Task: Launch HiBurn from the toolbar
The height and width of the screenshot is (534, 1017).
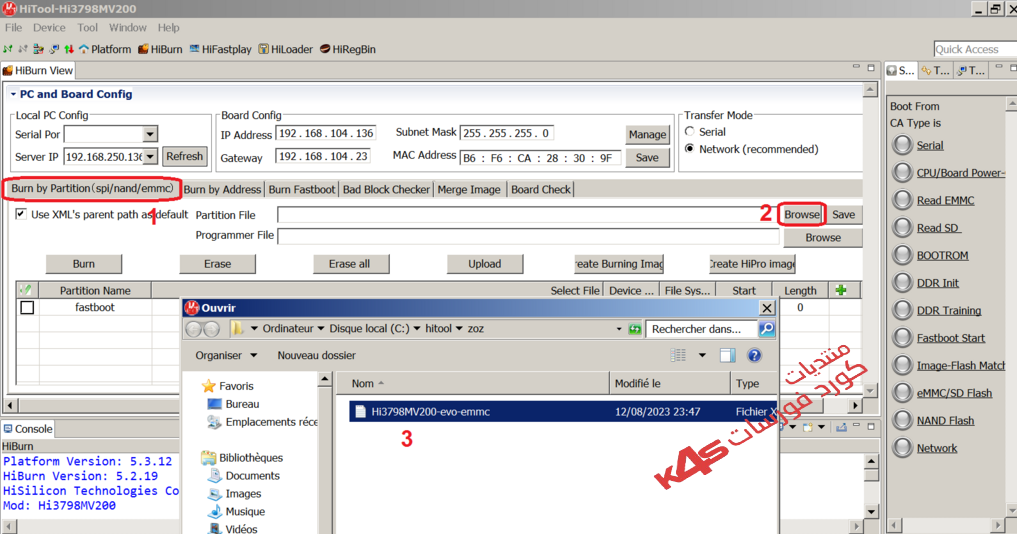Action: (x=160, y=49)
